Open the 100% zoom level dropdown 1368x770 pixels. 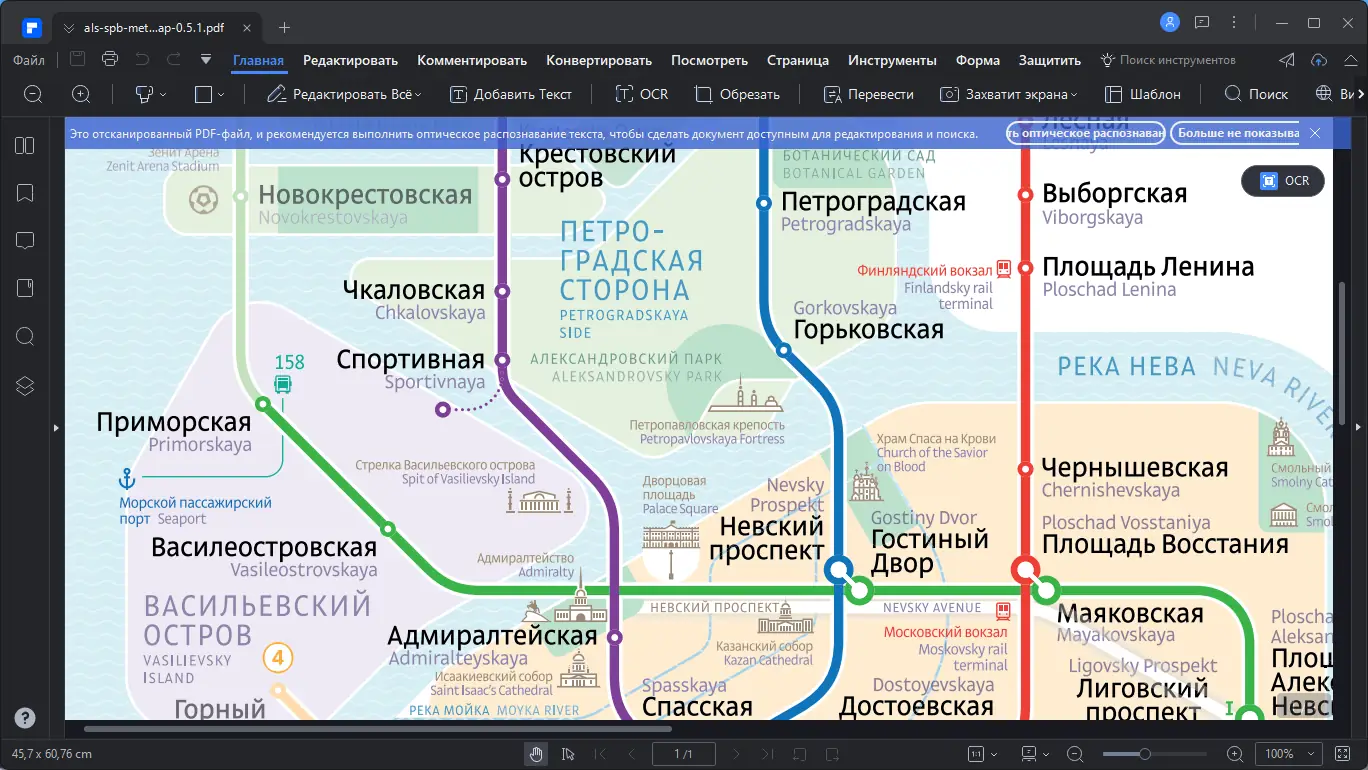[x=1287, y=754]
